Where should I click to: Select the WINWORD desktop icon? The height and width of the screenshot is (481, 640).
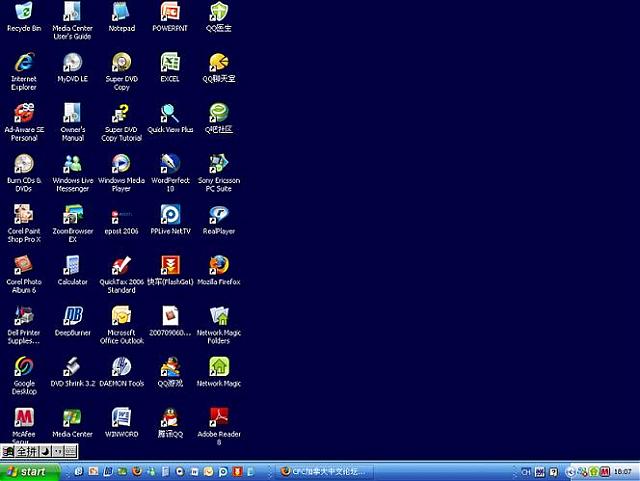tap(122, 417)
